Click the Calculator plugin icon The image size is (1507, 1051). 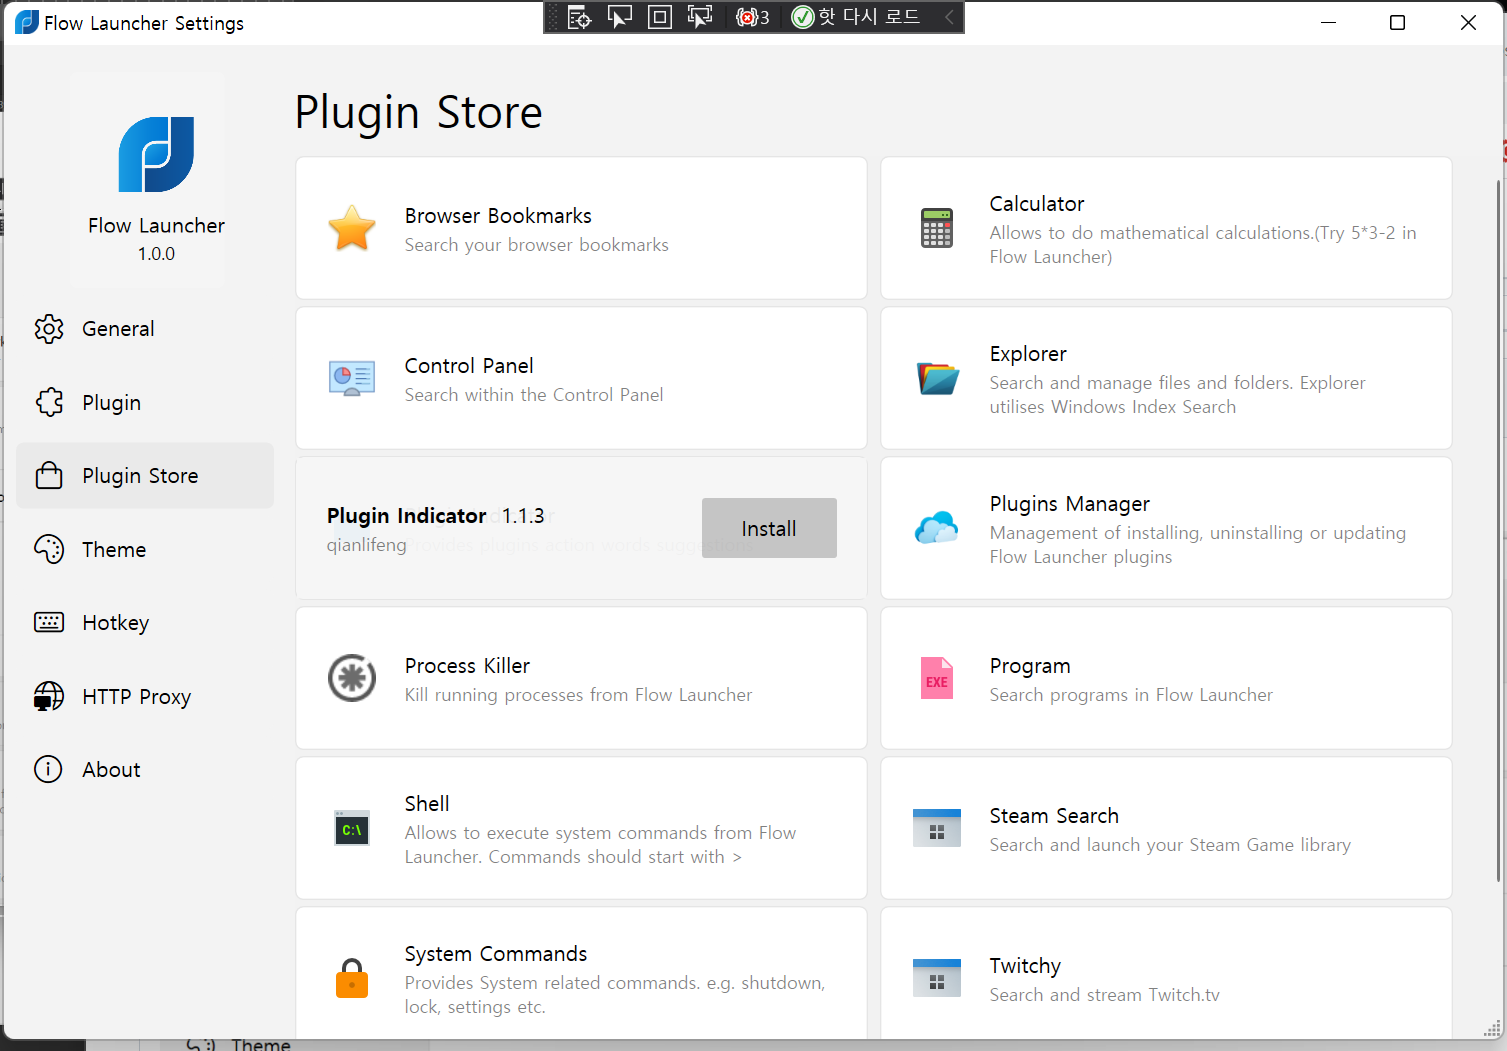937,228
